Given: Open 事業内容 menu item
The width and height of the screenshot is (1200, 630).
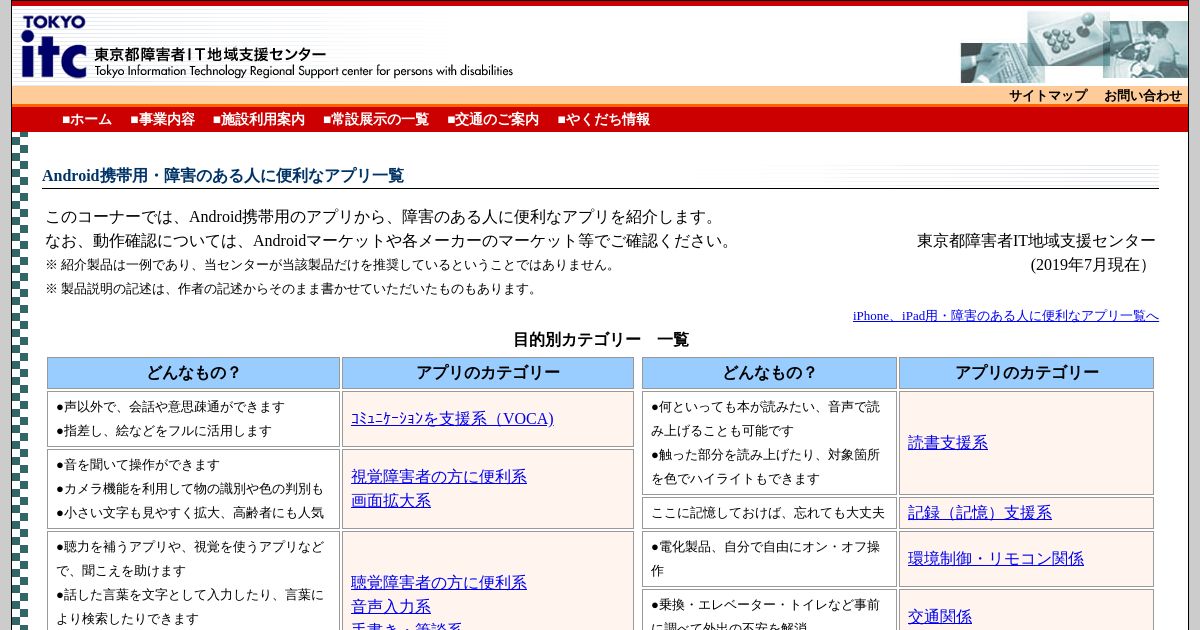Looking at the screenshot, I should point(162,119).
